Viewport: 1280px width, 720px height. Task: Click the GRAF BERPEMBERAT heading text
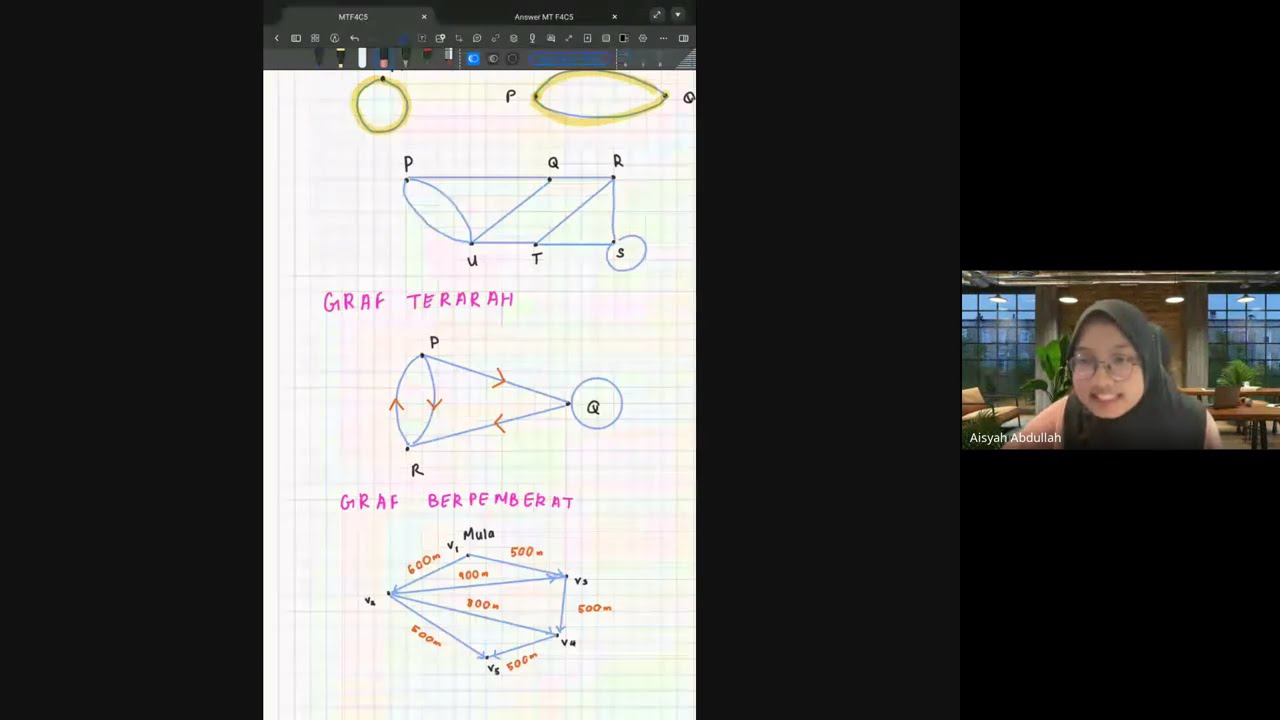coord(457,501)
